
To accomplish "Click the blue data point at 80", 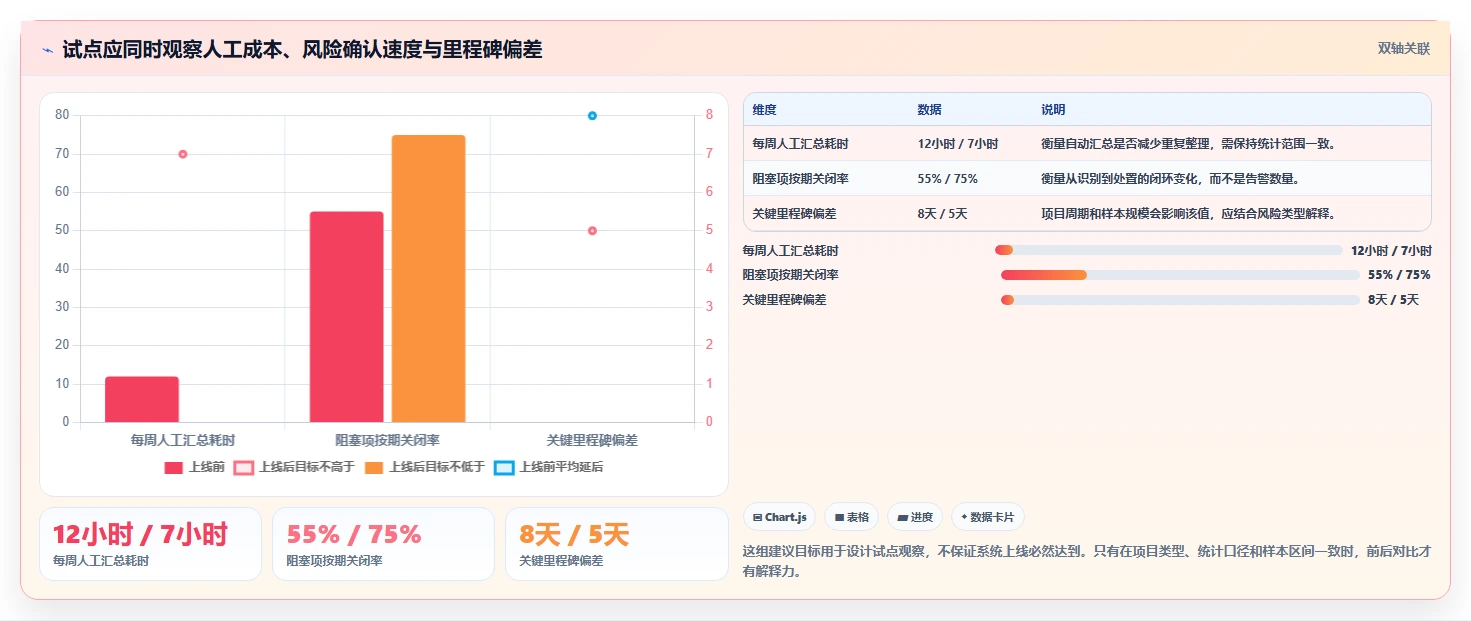I will coord(592,116).
